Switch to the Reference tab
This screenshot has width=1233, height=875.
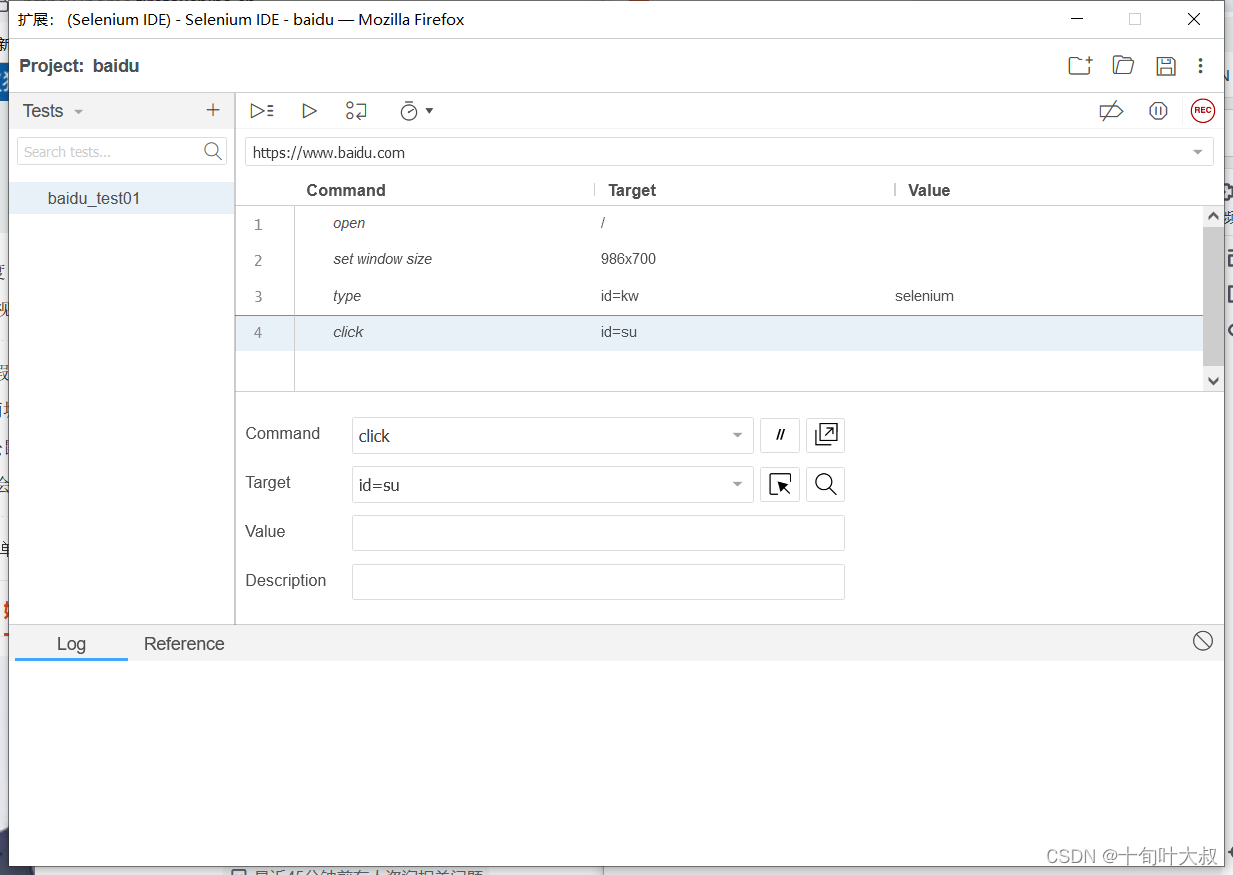click(x=184, y=644)
